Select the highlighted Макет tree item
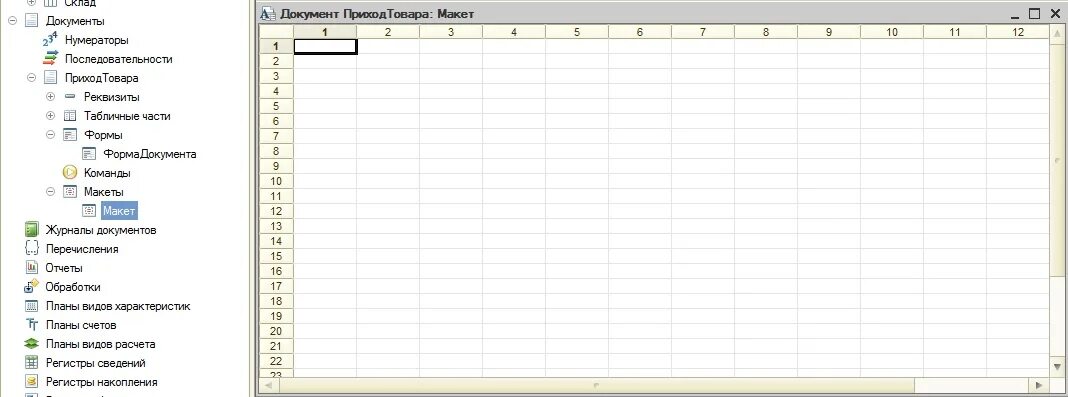The width and height of the screenshot is (1068, 397). click(119, 211)
